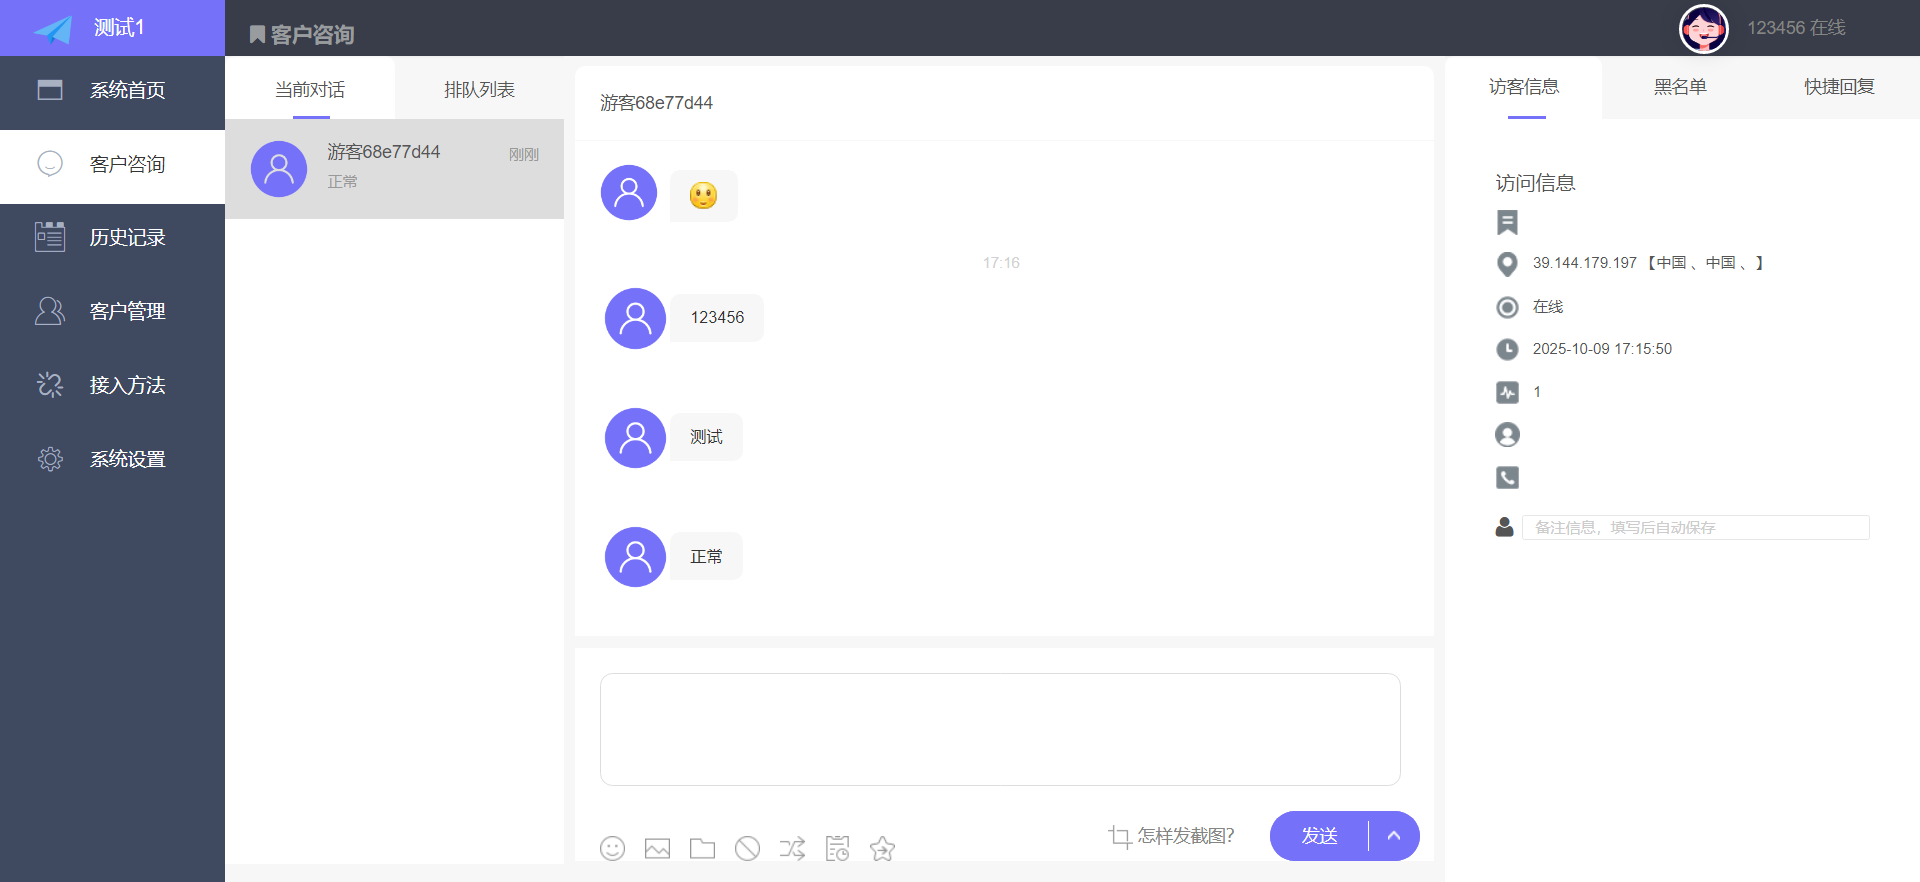The height and width of the screenshot is (882, 1920).
Task: Open the chat history calendar icon
Action: (837, 849)
